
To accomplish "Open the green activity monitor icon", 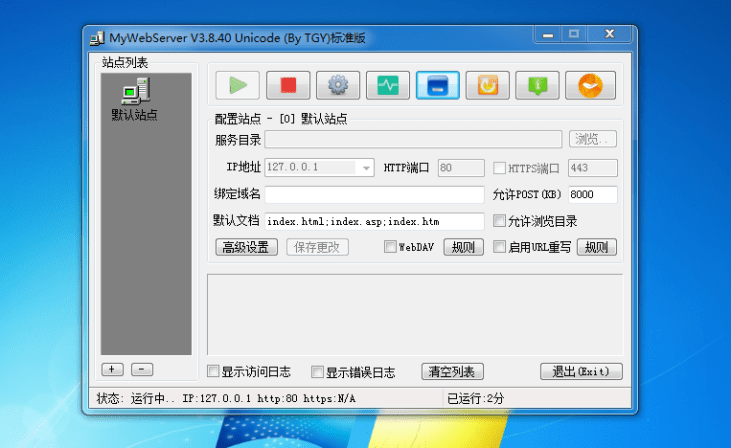I will click(388, 85).
